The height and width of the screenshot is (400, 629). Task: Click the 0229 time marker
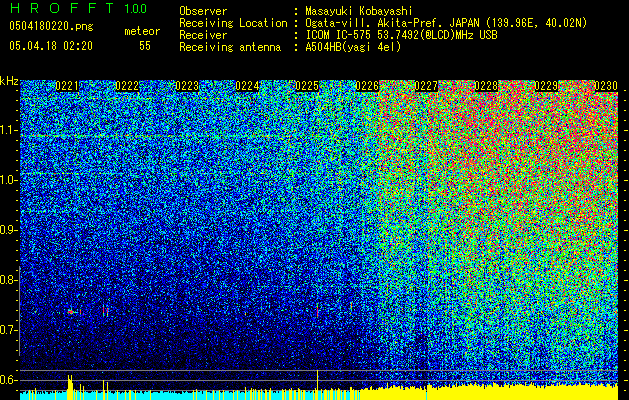coord(546,86)
